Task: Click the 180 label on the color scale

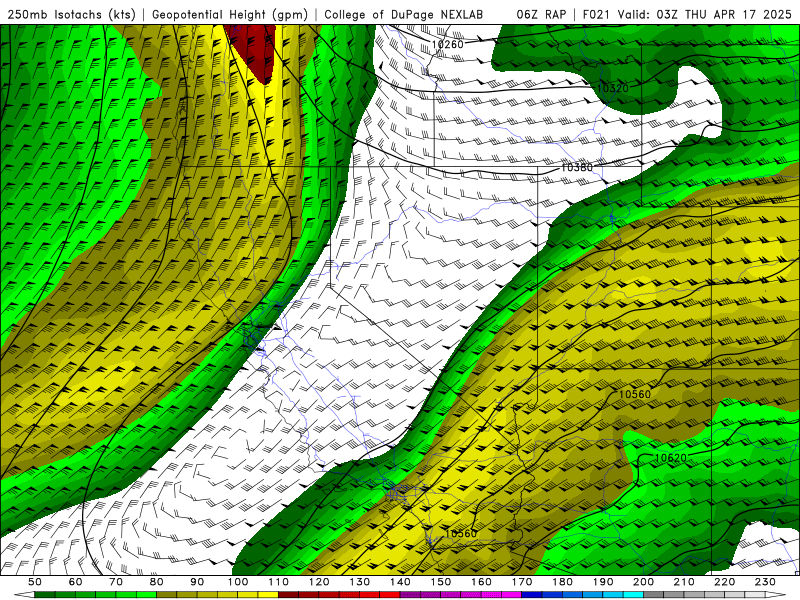Action: [562, 582]
